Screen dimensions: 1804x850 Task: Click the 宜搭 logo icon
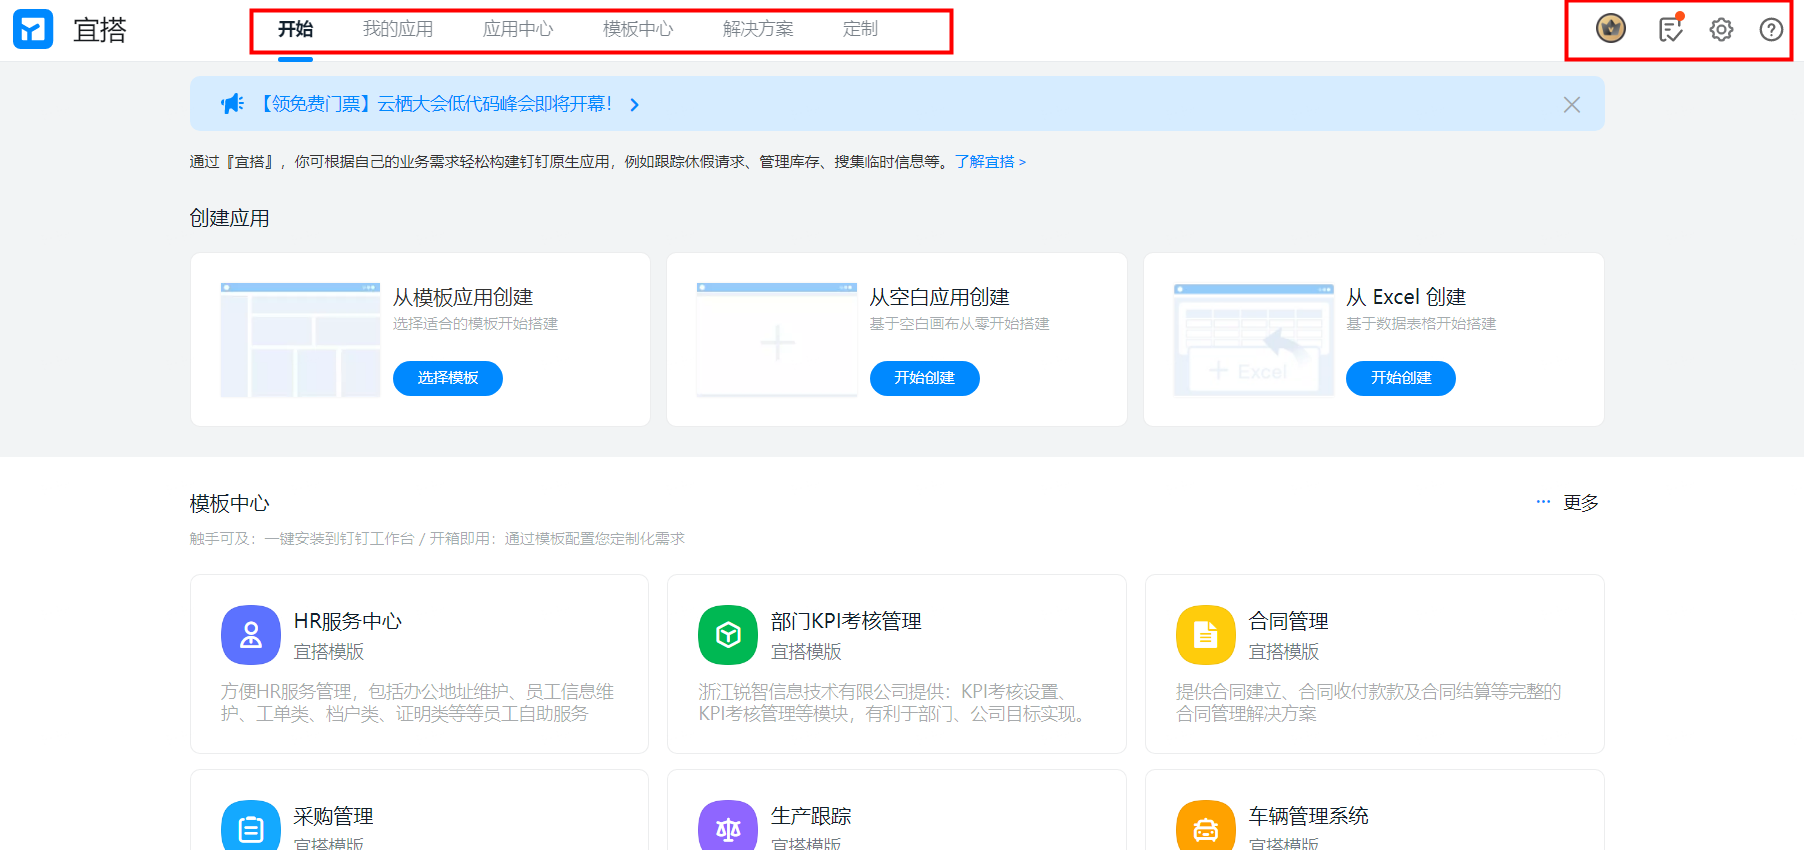tap(33, 30)
